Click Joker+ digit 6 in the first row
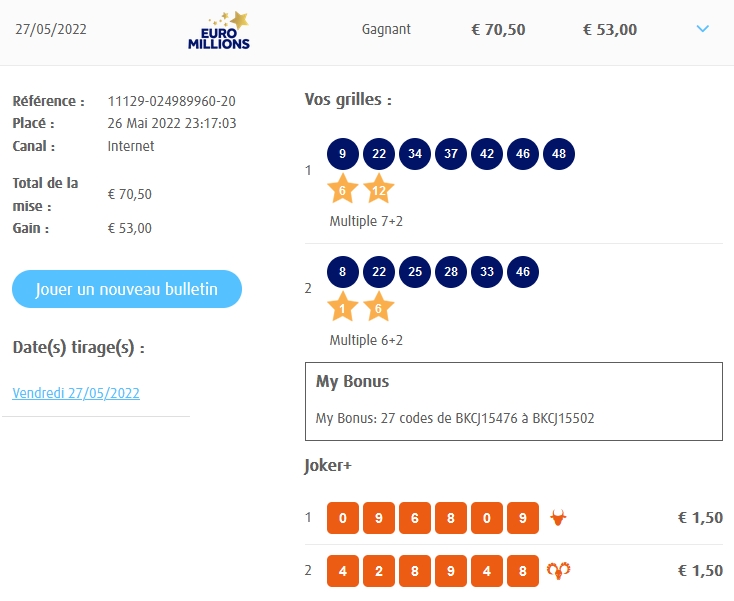The width and height of the screenshot is (734, 601). [x=415, y=518]
